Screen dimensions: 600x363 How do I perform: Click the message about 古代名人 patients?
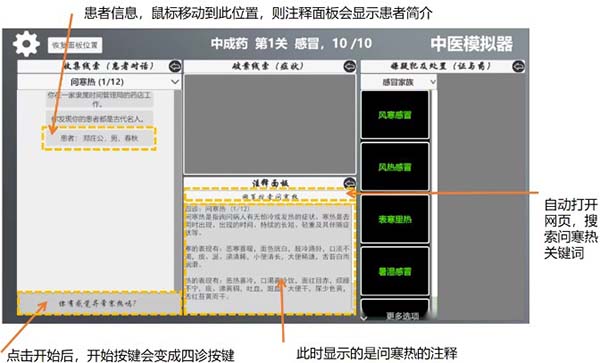pyautogui.click(x=99, y=119)
